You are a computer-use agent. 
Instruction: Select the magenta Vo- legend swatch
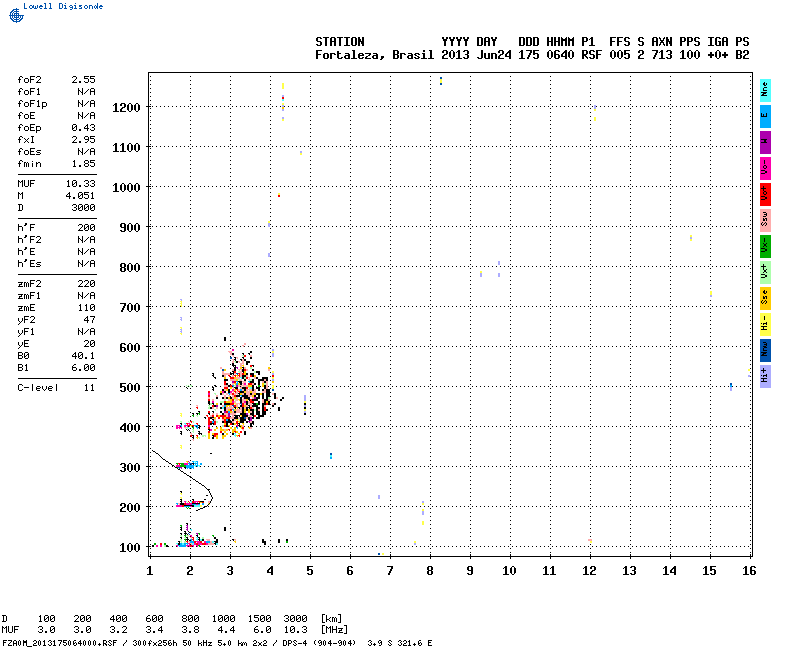click(765, 169)
